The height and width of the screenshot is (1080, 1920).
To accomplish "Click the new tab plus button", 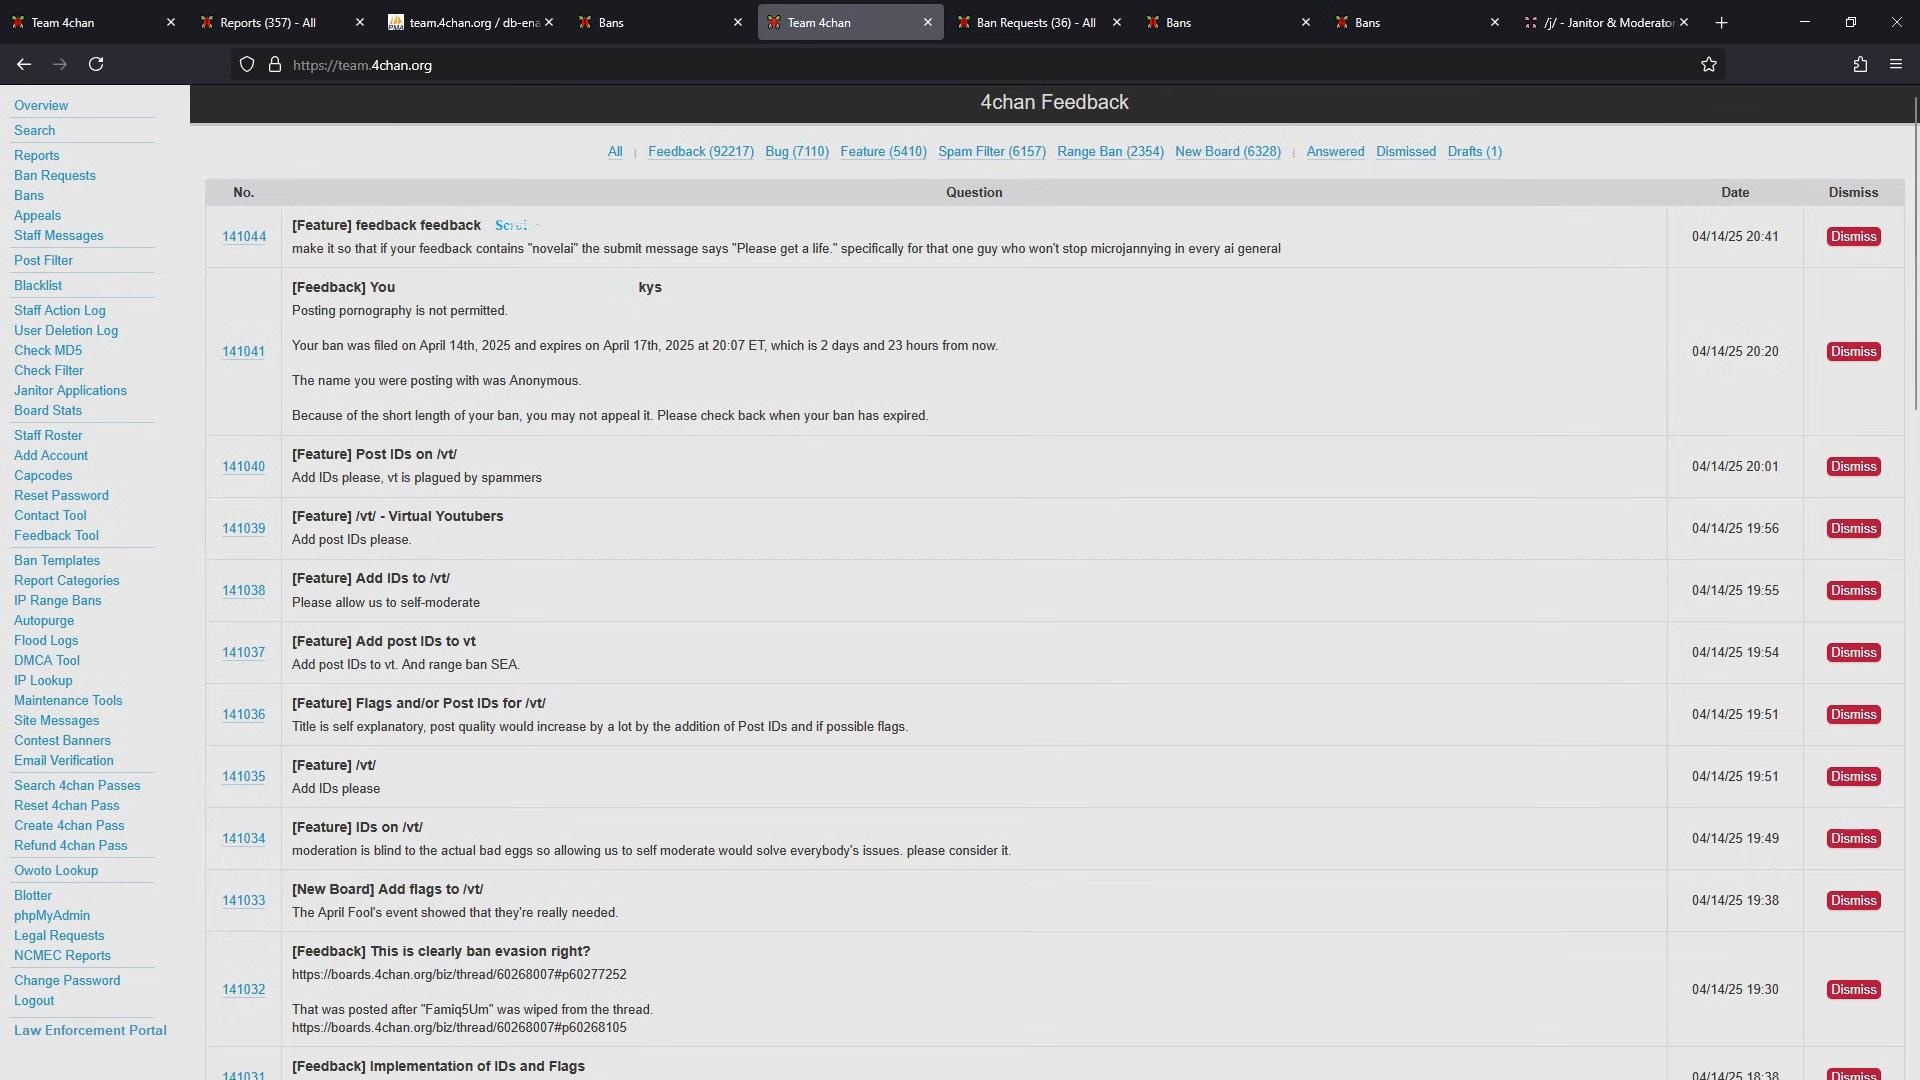I will (x=1721, y=22).
